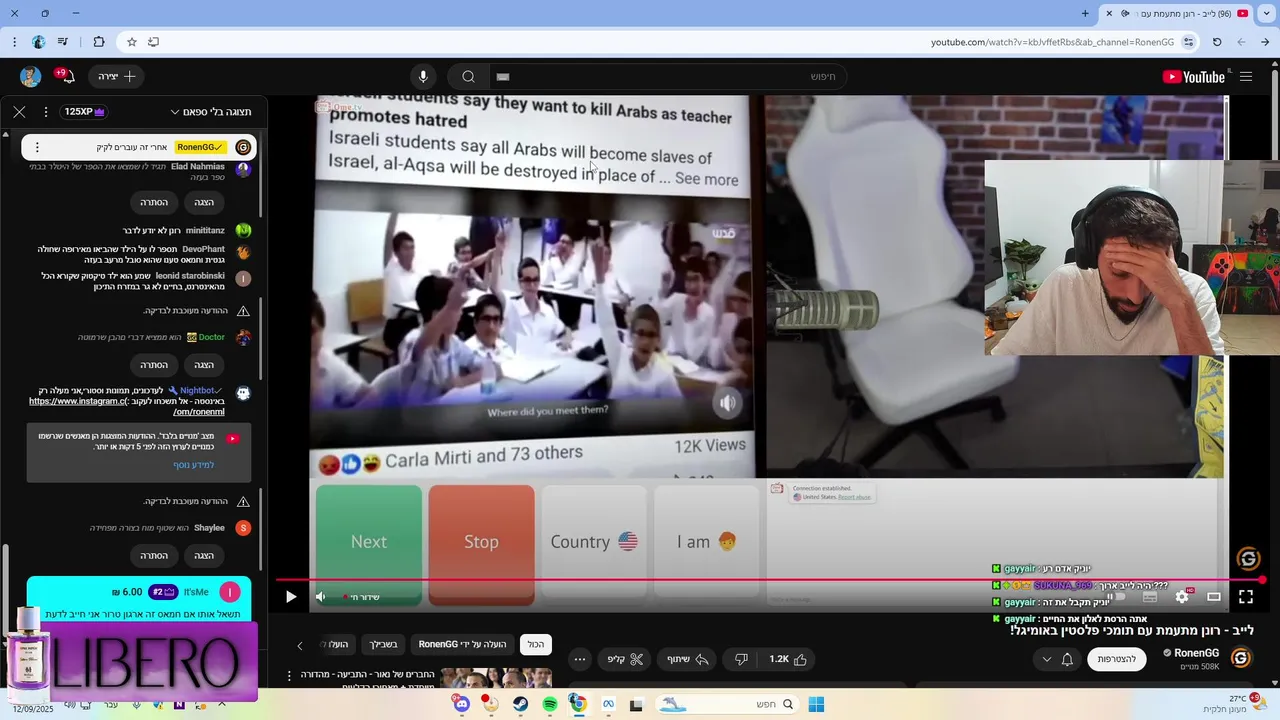
Task: Play the video
Action: point(291,597)
